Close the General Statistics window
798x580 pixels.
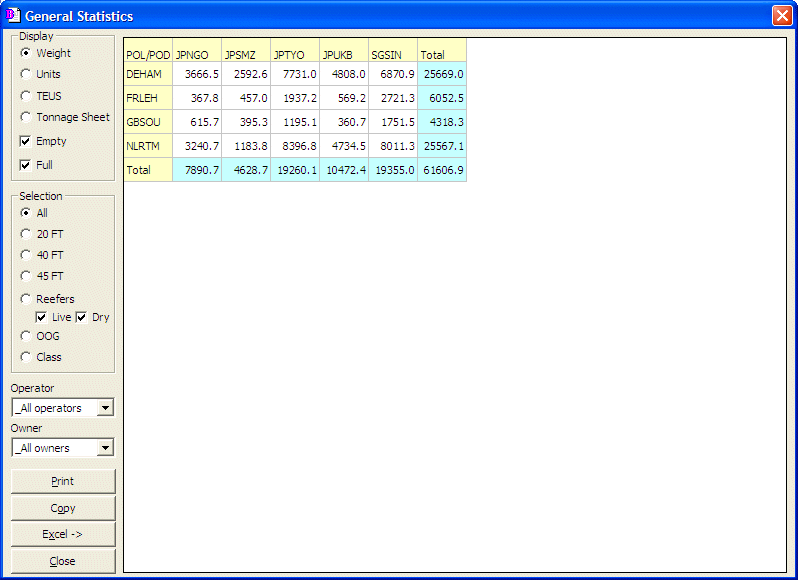click(x=781, y=16)
